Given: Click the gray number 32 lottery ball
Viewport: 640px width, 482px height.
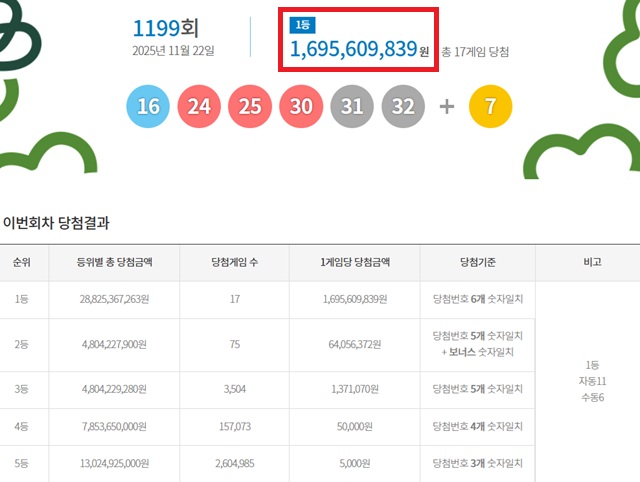Looking at the screenshot, I should [403, 106].
